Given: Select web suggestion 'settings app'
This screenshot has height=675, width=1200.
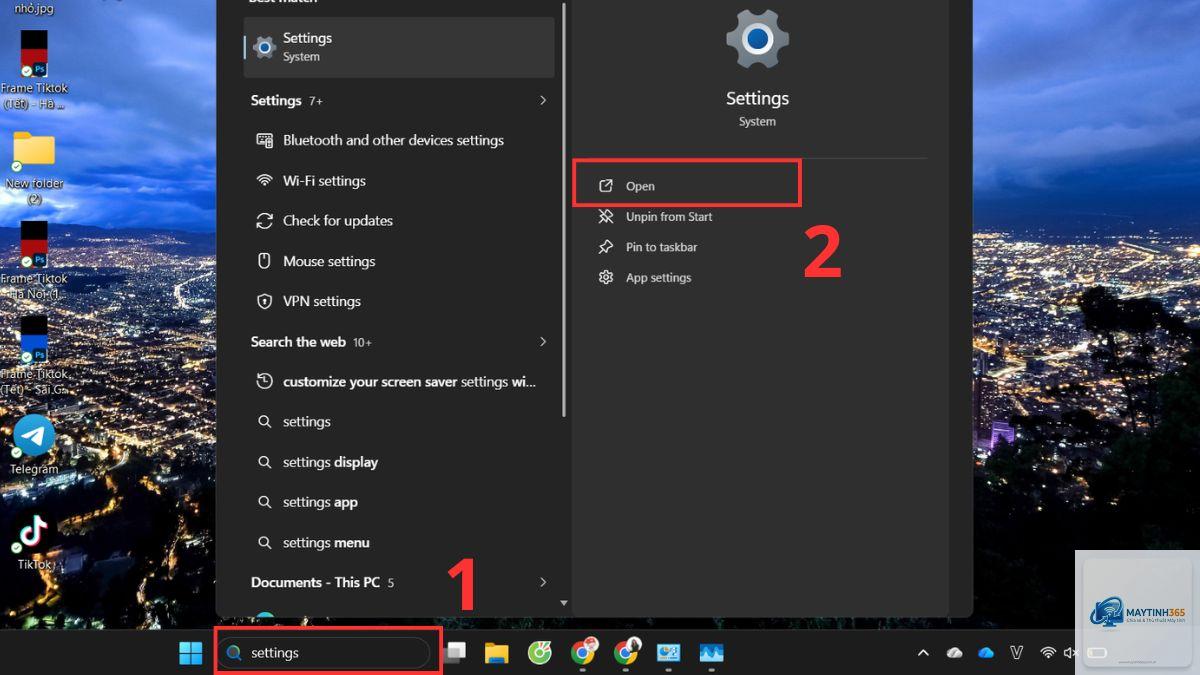Looking at the screenshot, I should coord(399,502).
